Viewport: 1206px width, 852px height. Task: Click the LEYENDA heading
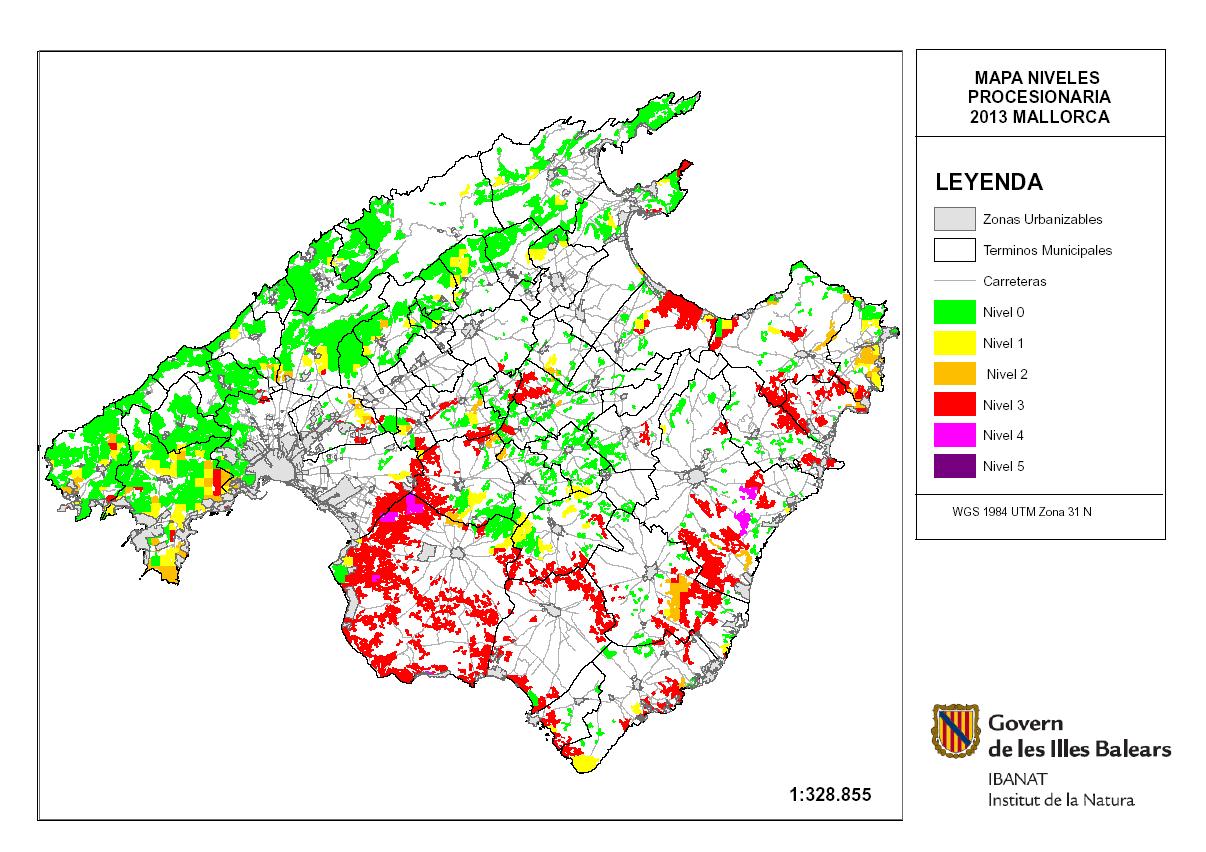[988, 183]
